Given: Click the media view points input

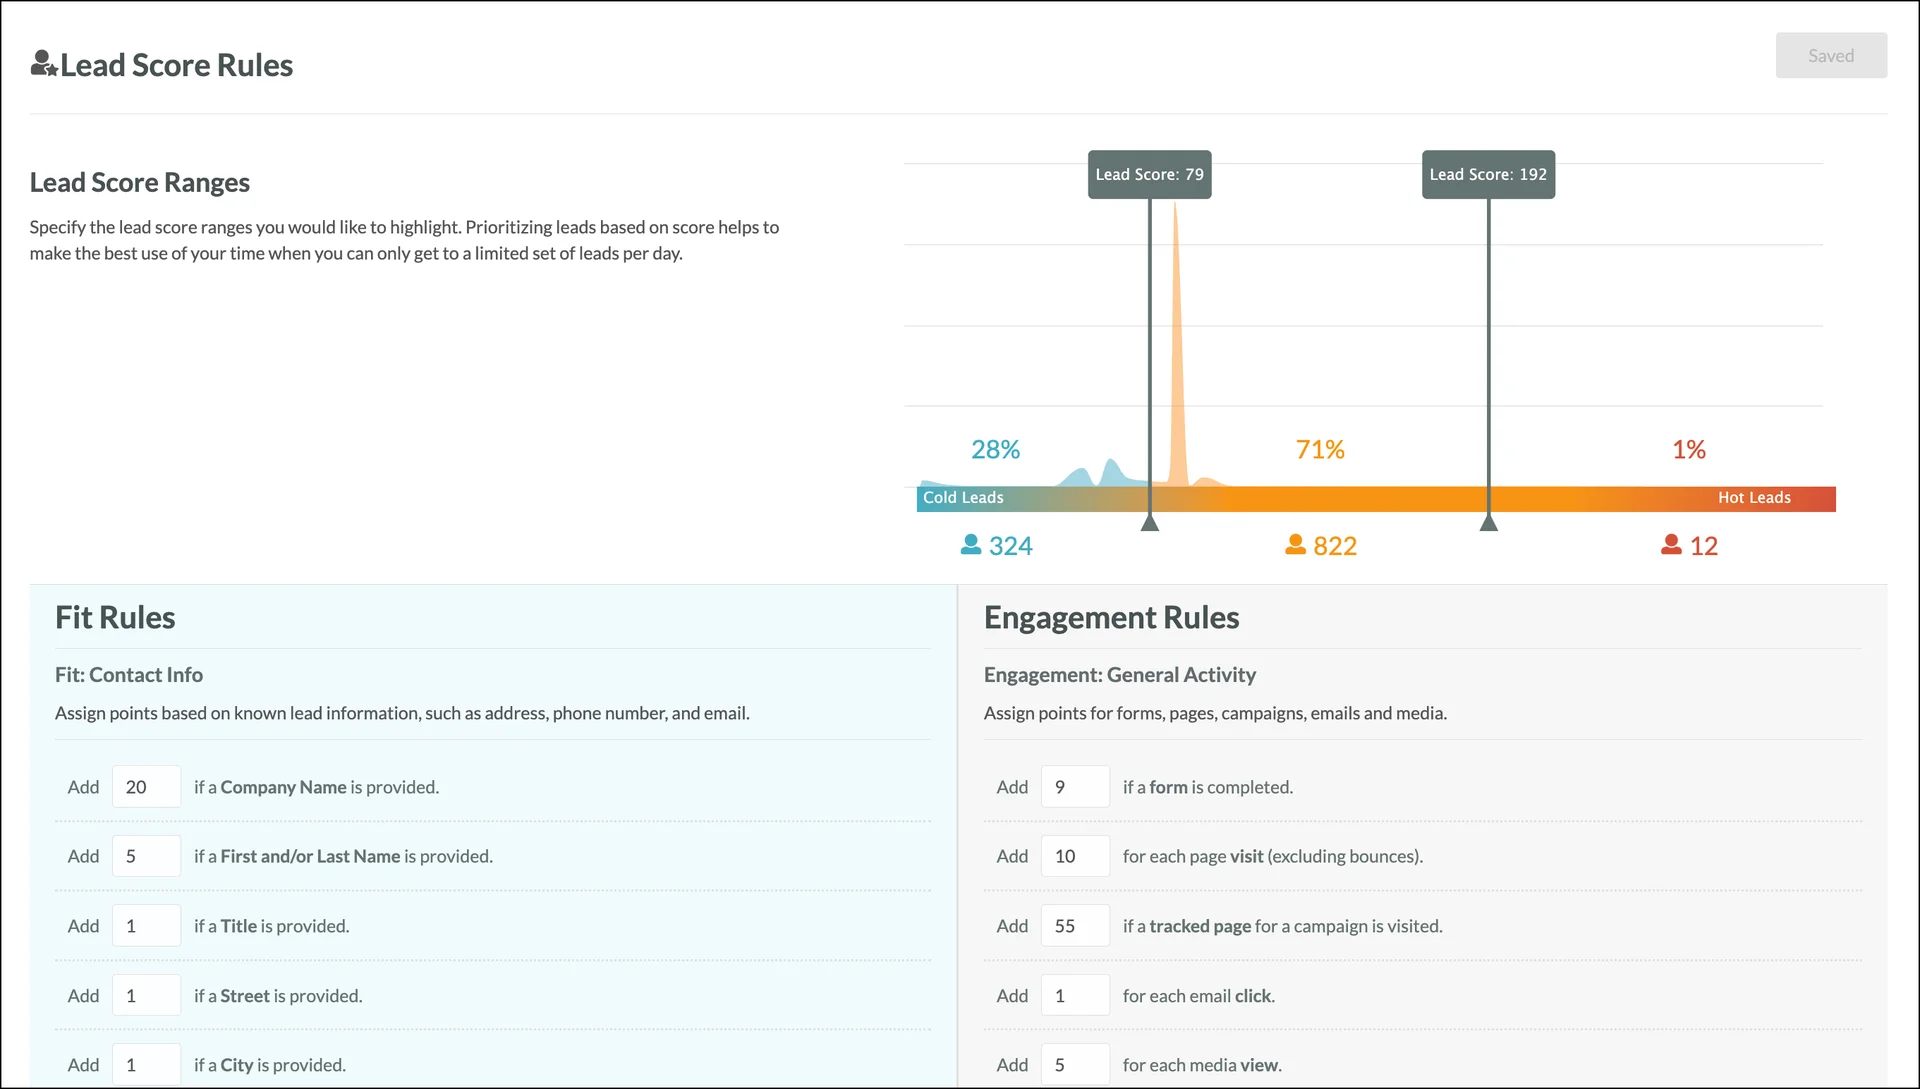Looking at the screenshot, I should (x=1075, y=1065).
